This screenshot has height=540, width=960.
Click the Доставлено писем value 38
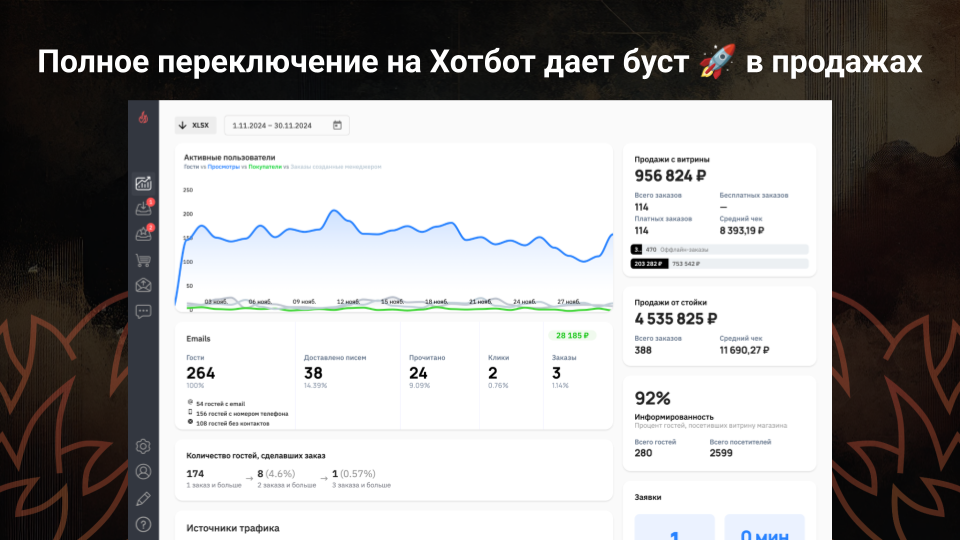(313, 373)
